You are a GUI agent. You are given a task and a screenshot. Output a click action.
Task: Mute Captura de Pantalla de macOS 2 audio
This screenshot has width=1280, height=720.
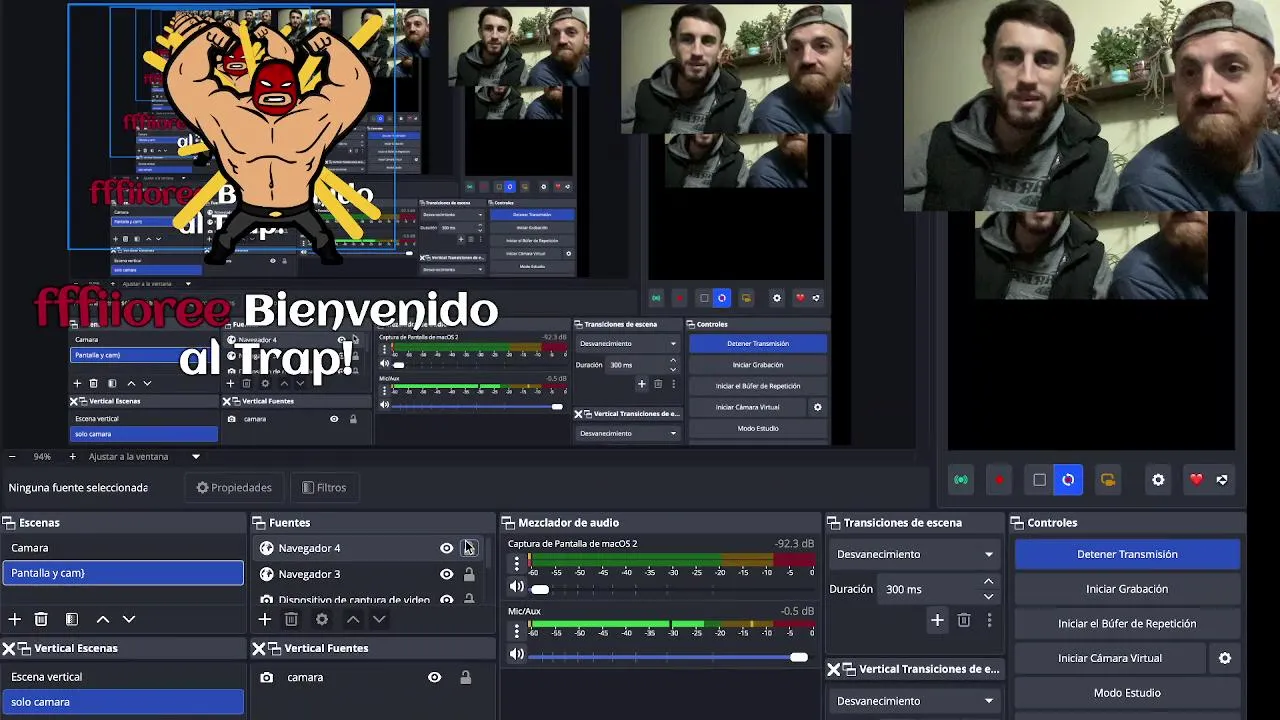click(x=517, y=588)
